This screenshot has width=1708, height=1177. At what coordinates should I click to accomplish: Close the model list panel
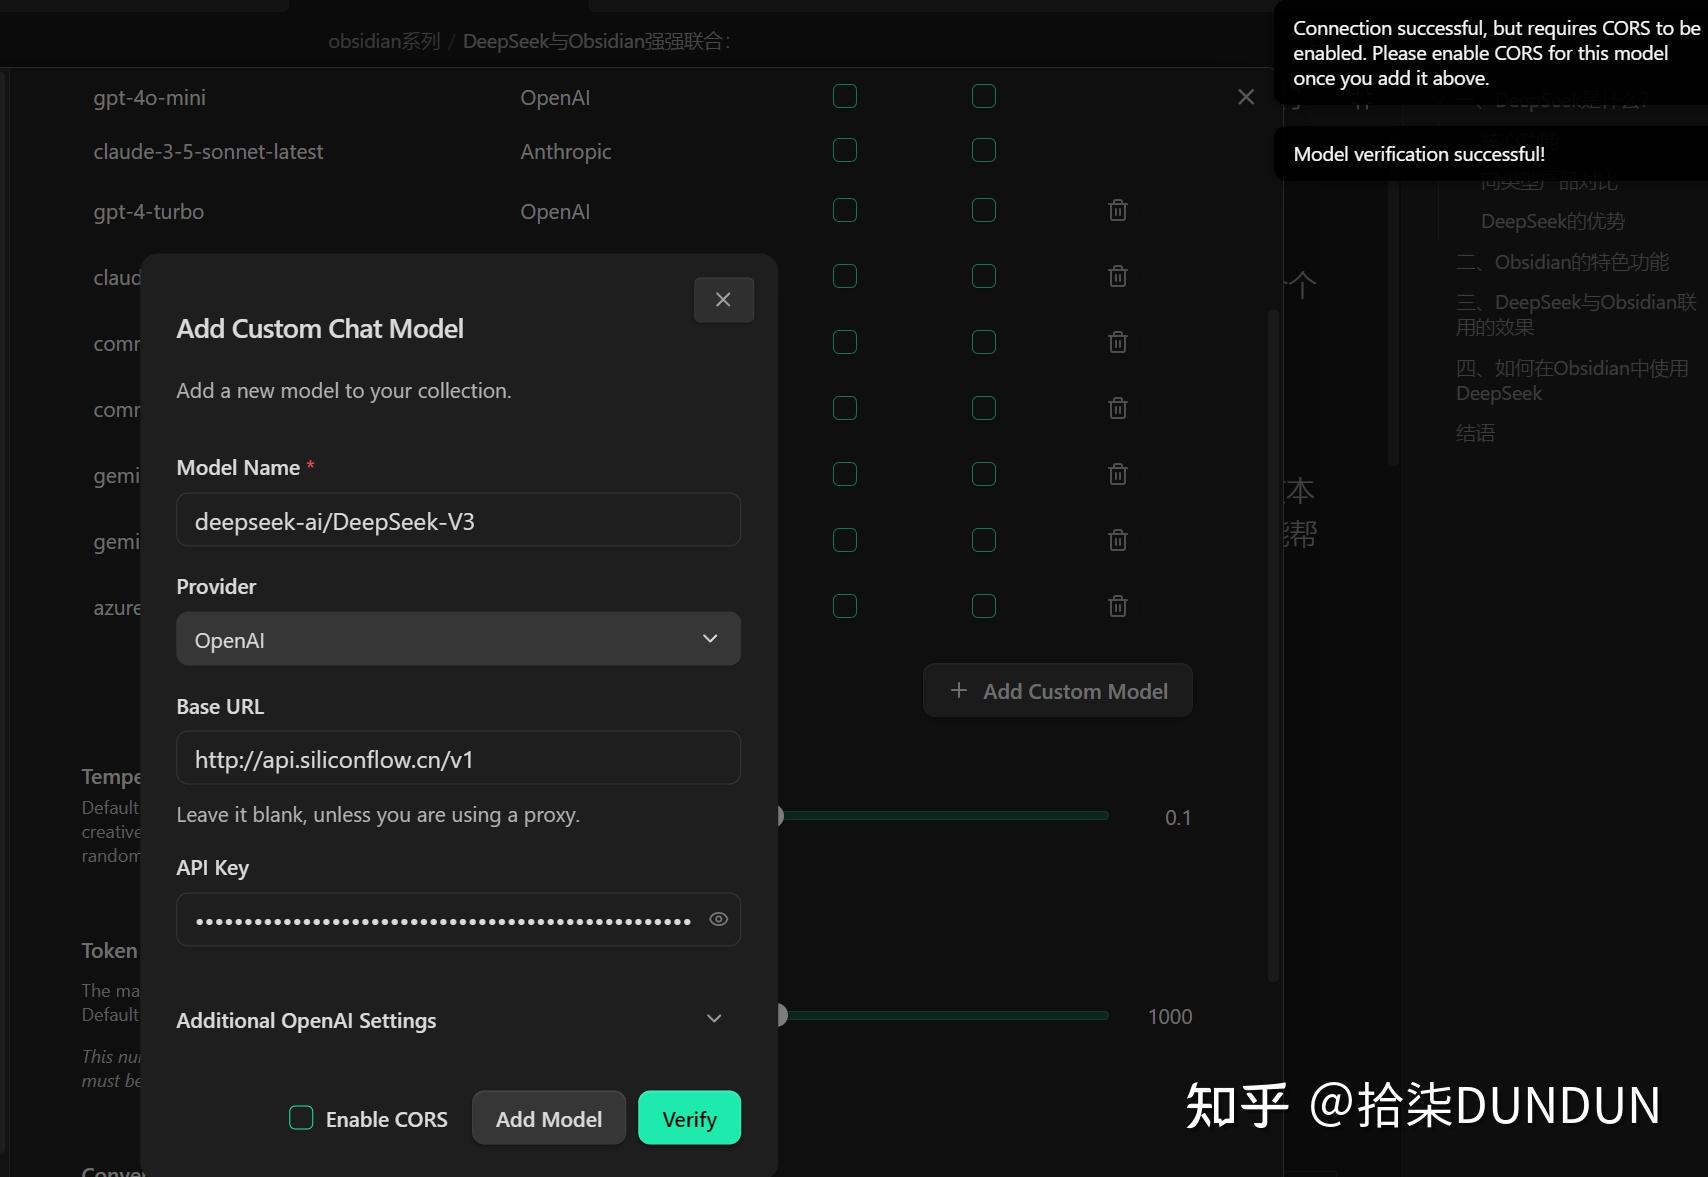coord(1245,96)
